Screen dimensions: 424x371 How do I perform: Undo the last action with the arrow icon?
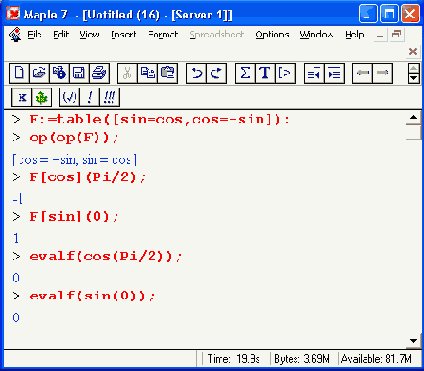(x=196, y=73)
